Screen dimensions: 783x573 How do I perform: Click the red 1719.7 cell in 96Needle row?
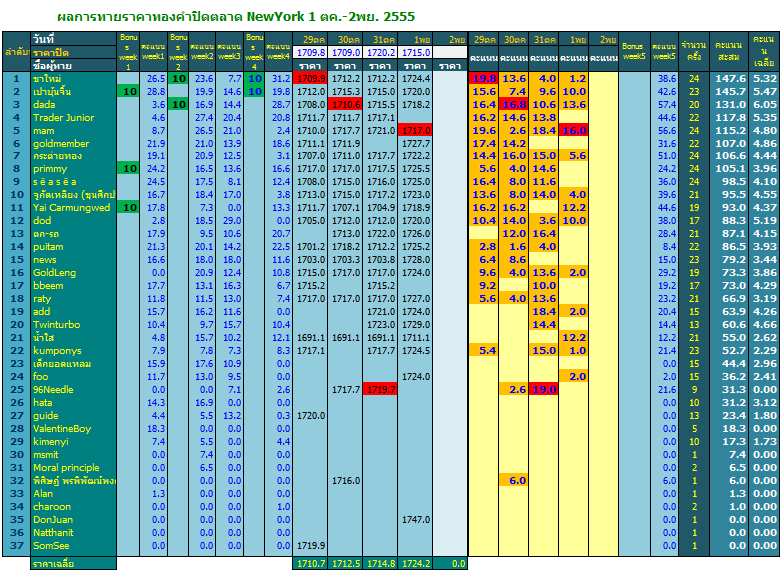coord(380,390)
